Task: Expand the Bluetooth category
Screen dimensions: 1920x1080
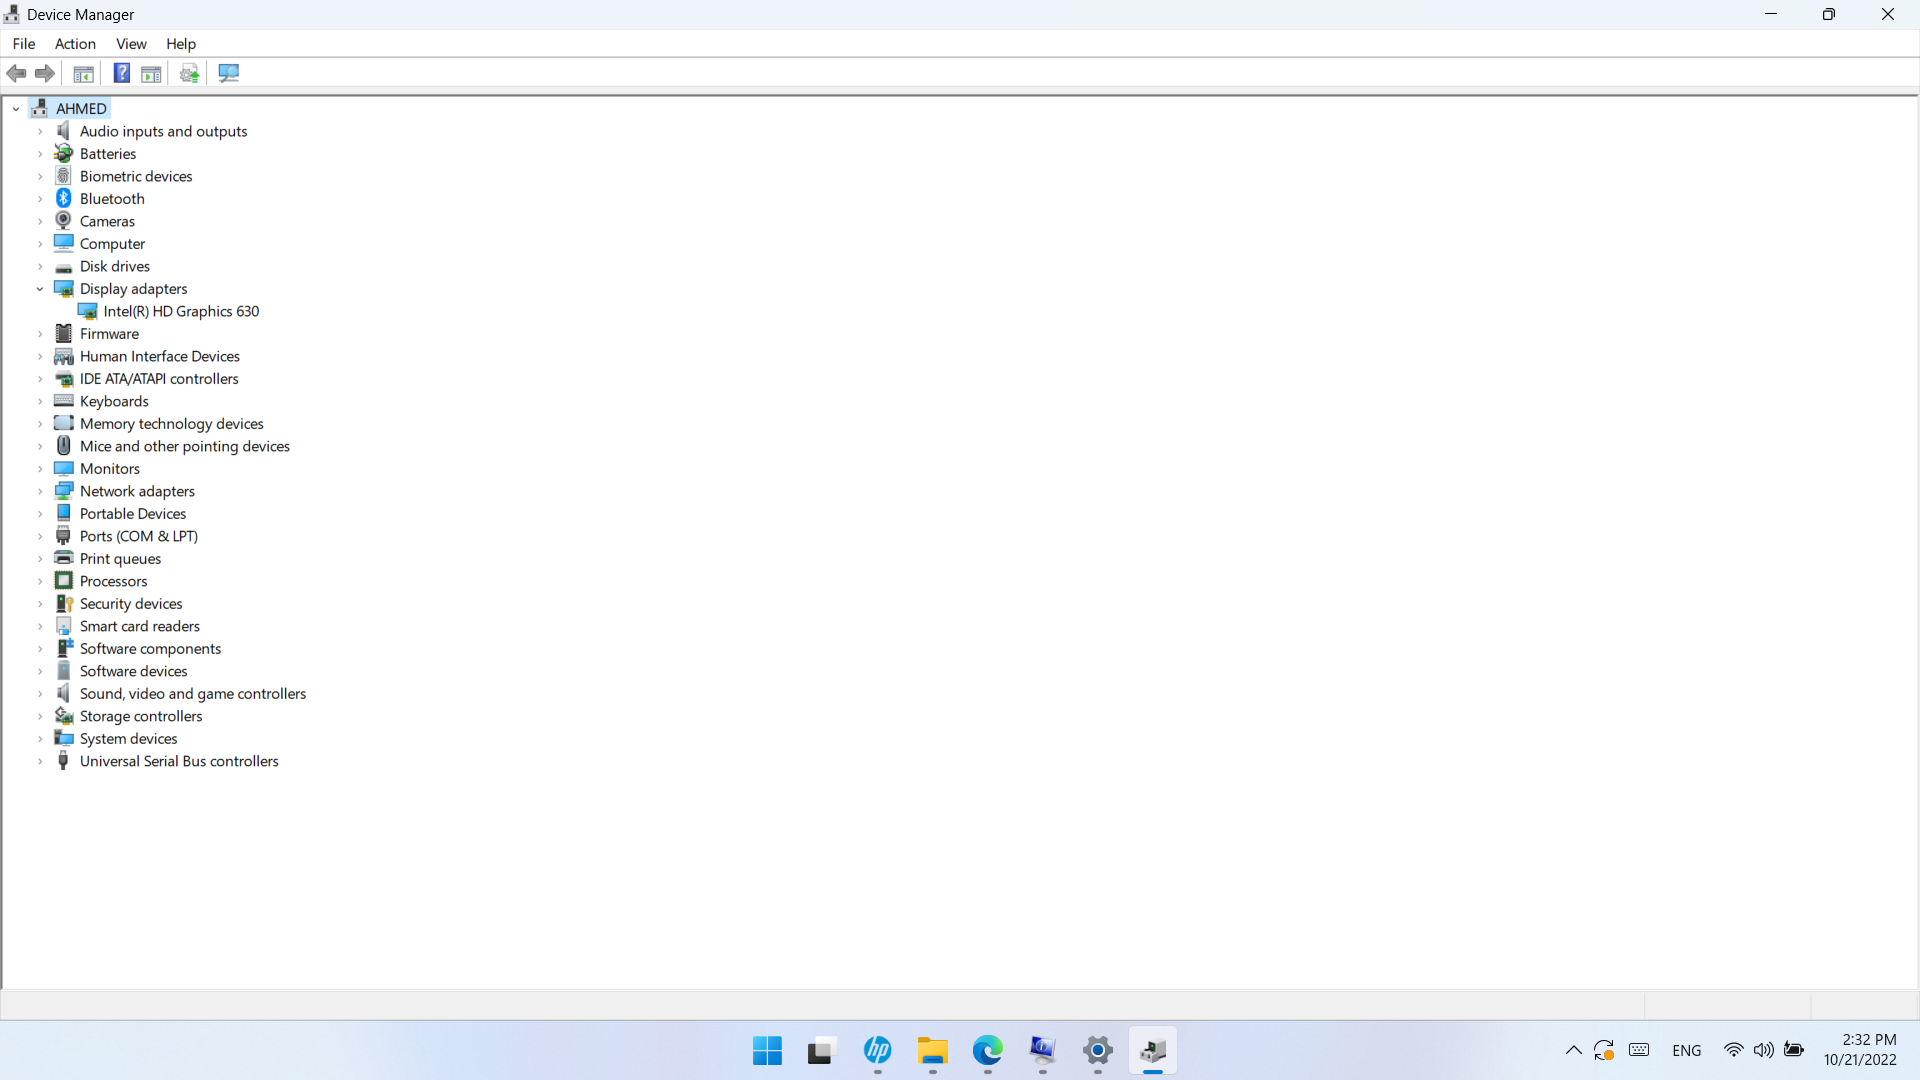Action: click(40, 199)
